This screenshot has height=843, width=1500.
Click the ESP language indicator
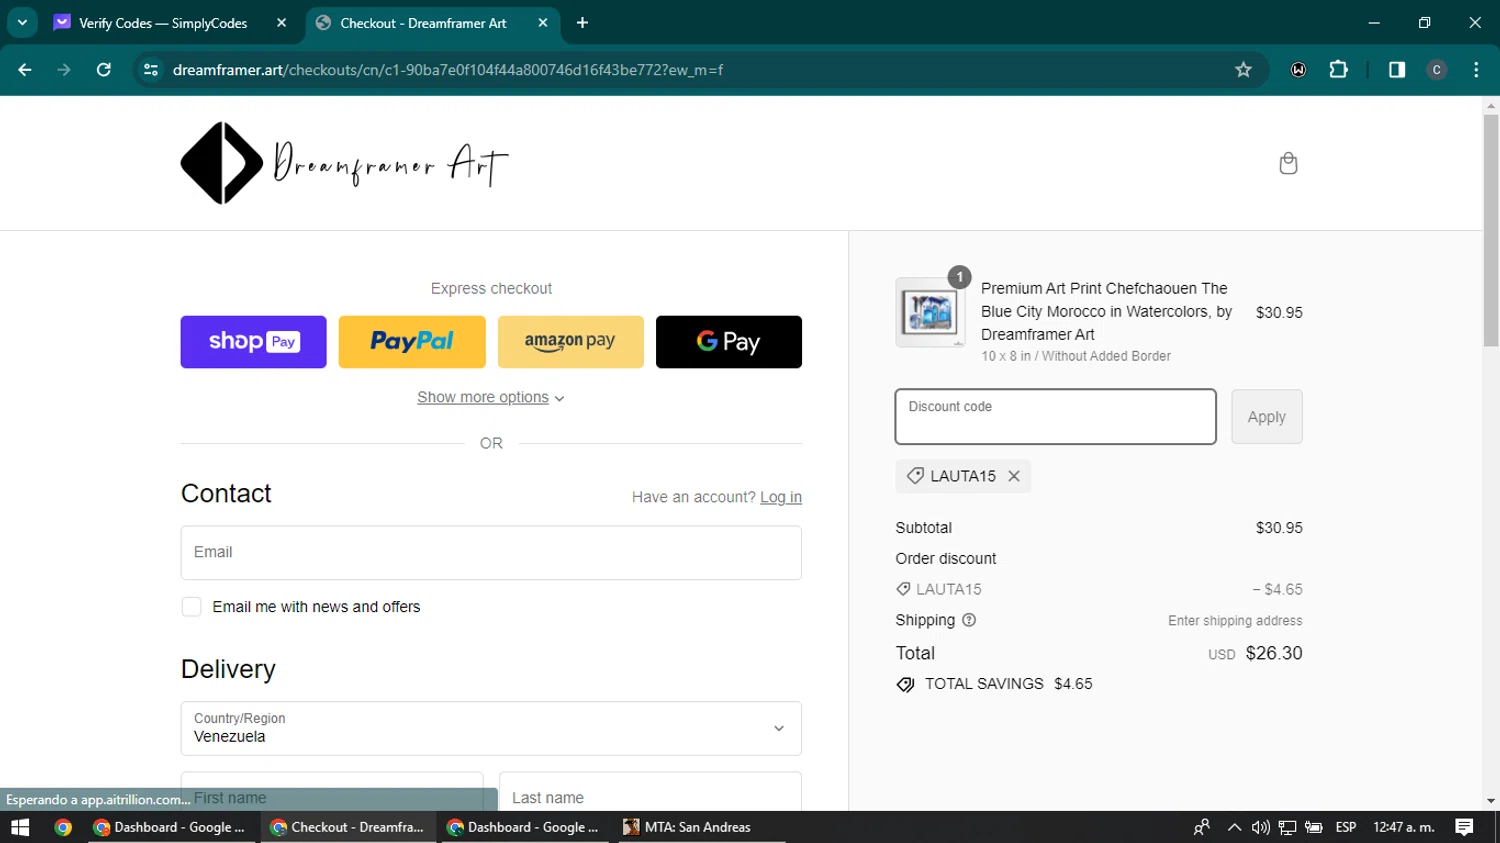pos(1346,827)
